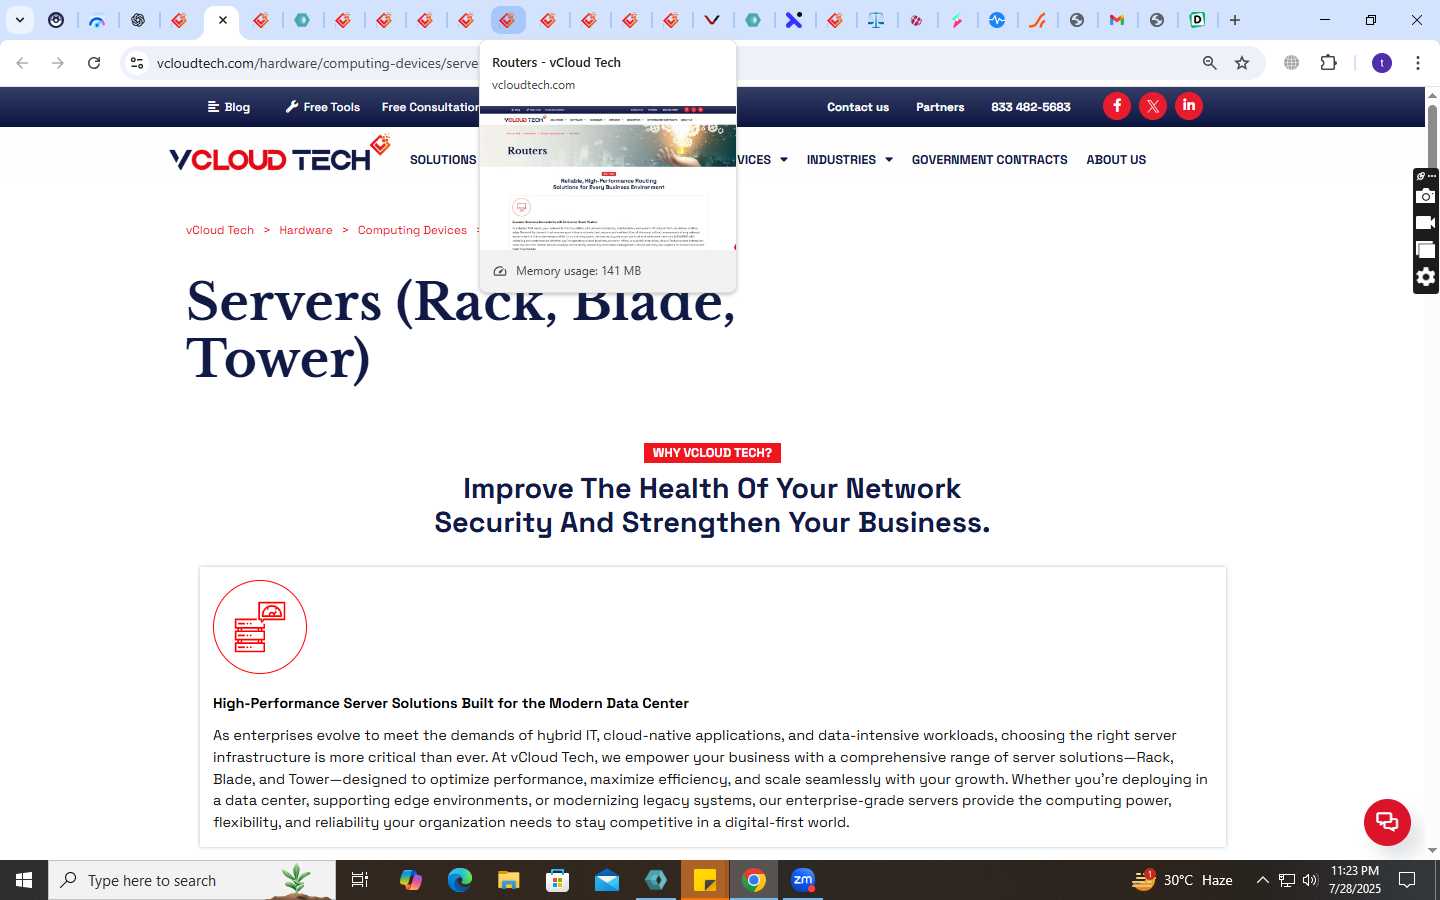Close the active Servers tab
Screen dimensions: 1440x900
pos(222,20)
